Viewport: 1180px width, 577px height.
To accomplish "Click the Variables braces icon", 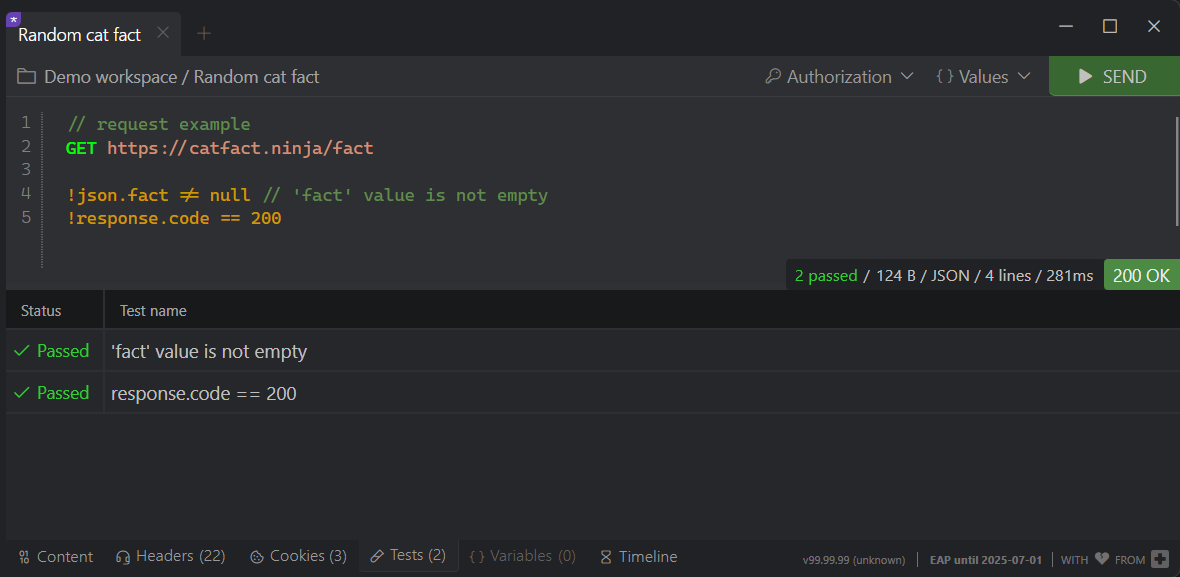I will (476, 557).
